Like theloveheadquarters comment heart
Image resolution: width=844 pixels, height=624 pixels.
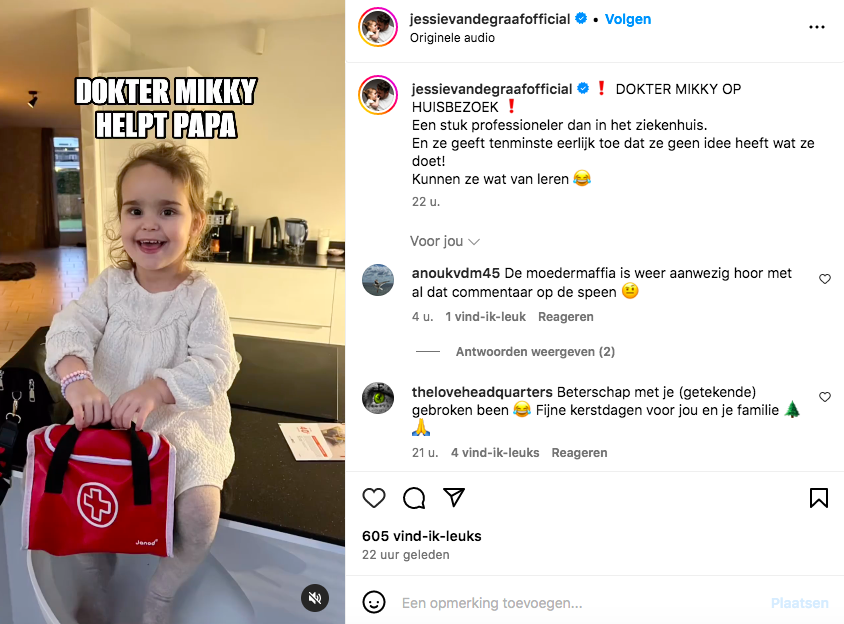pyautogui.click(x=825, y=397)
